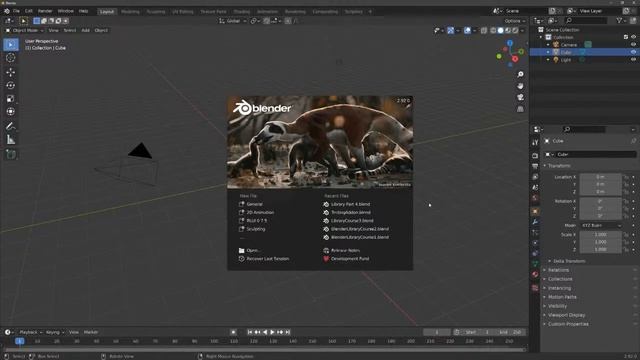
Task: Open the Render menu
Action: [x=45, y=11]
